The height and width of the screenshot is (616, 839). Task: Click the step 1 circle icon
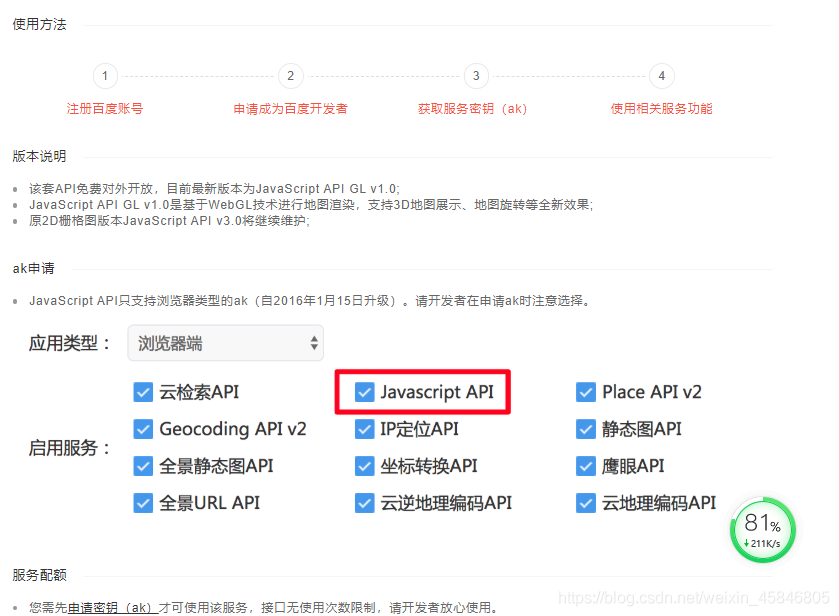(105, 76)
